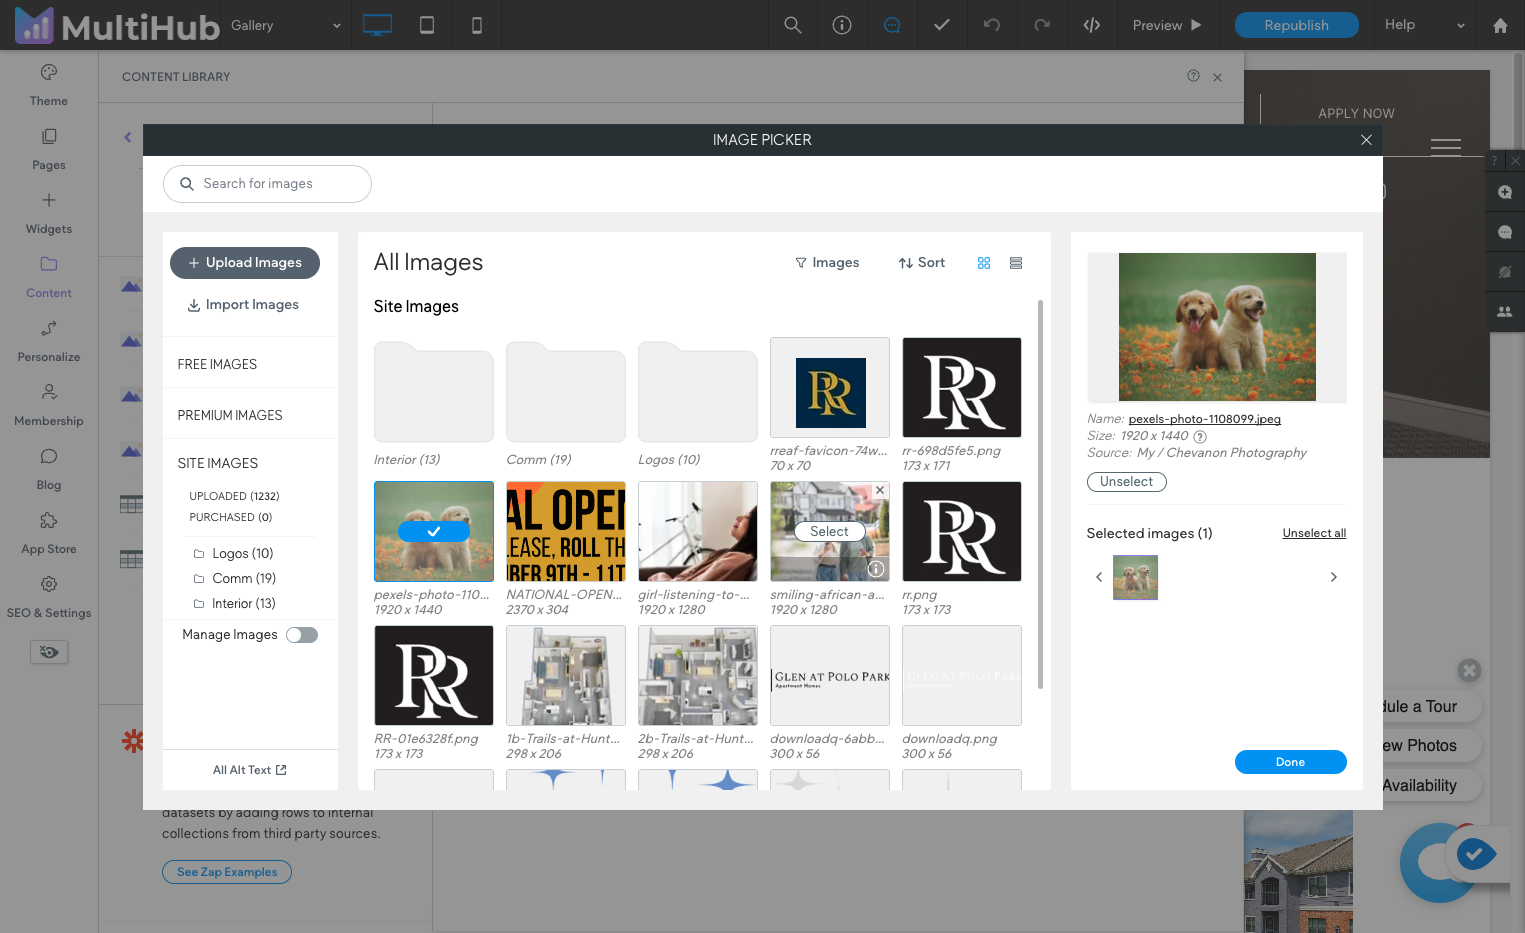Click the redo arrow icon

coord(1042,25)
